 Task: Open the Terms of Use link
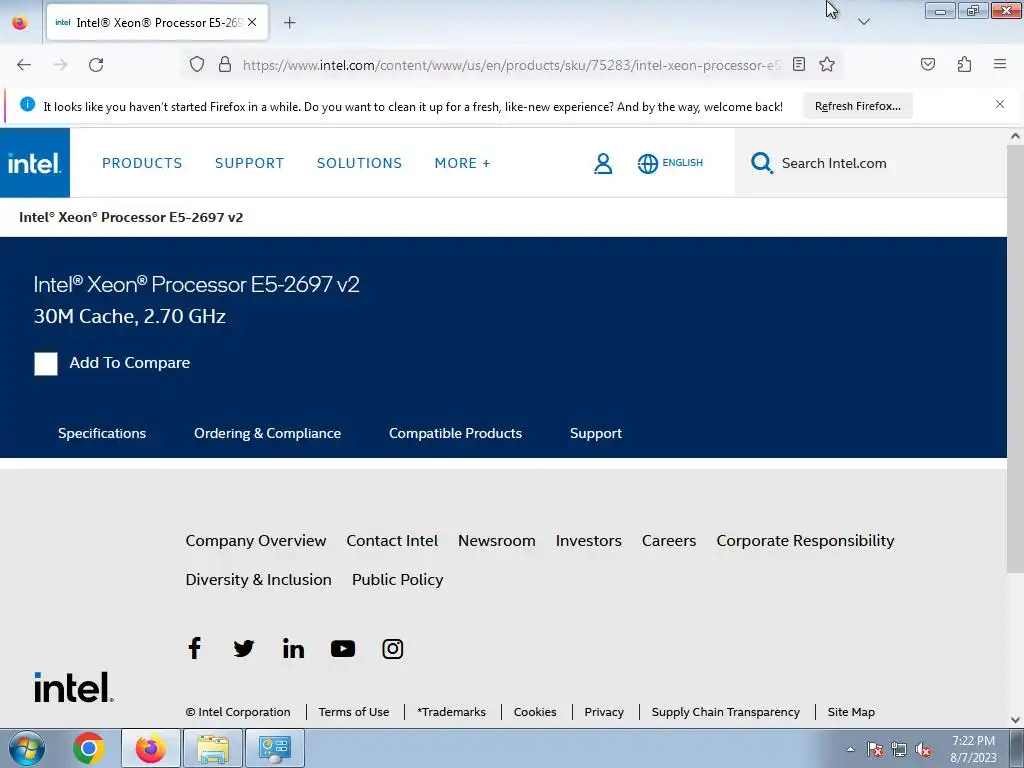coord(353,712)
